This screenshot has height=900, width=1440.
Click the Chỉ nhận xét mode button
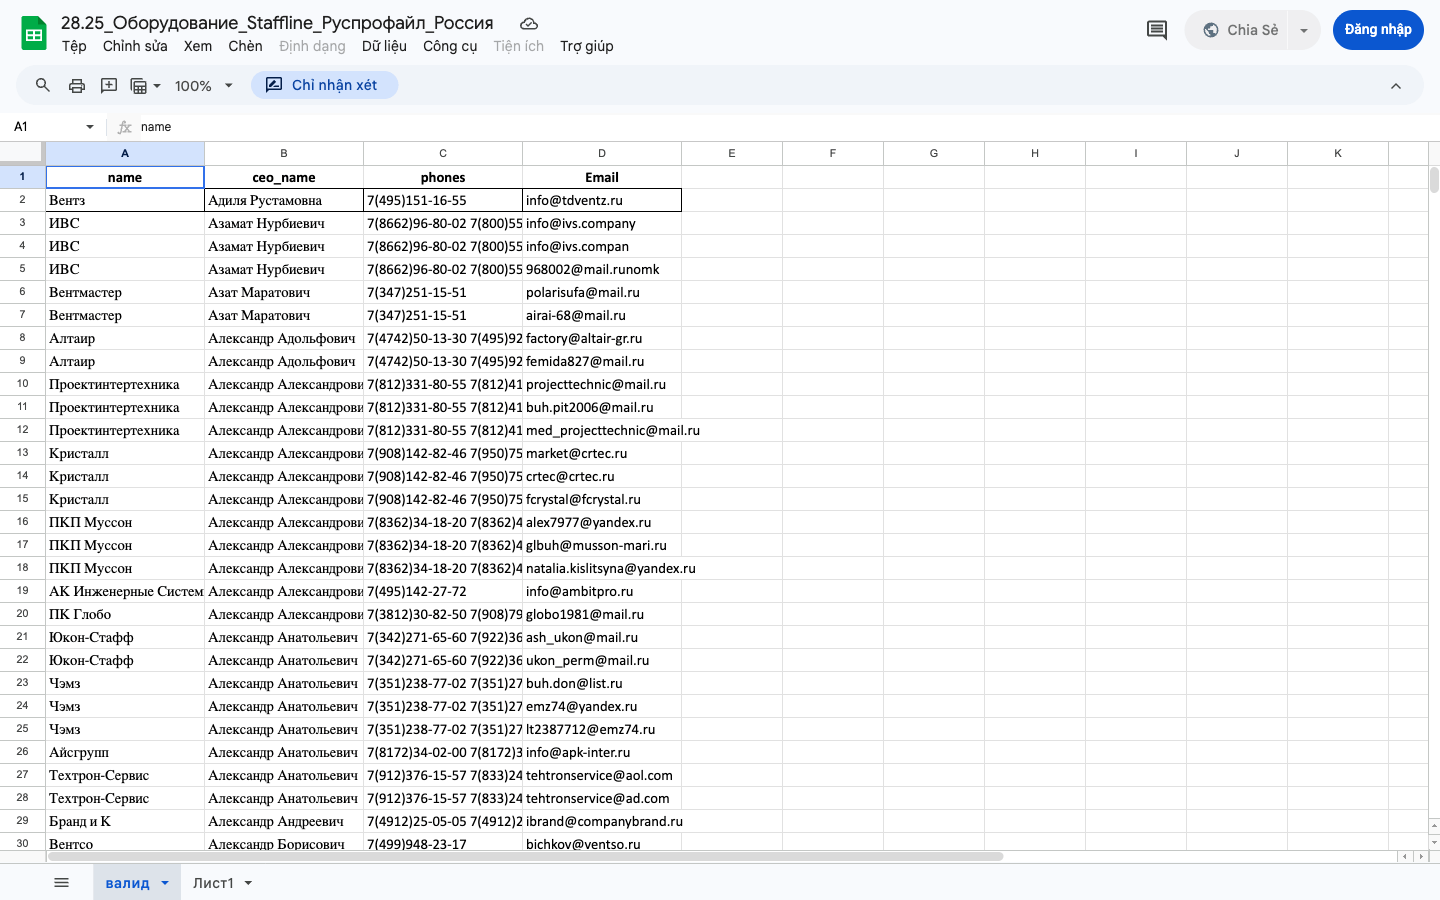pos(324,85)
